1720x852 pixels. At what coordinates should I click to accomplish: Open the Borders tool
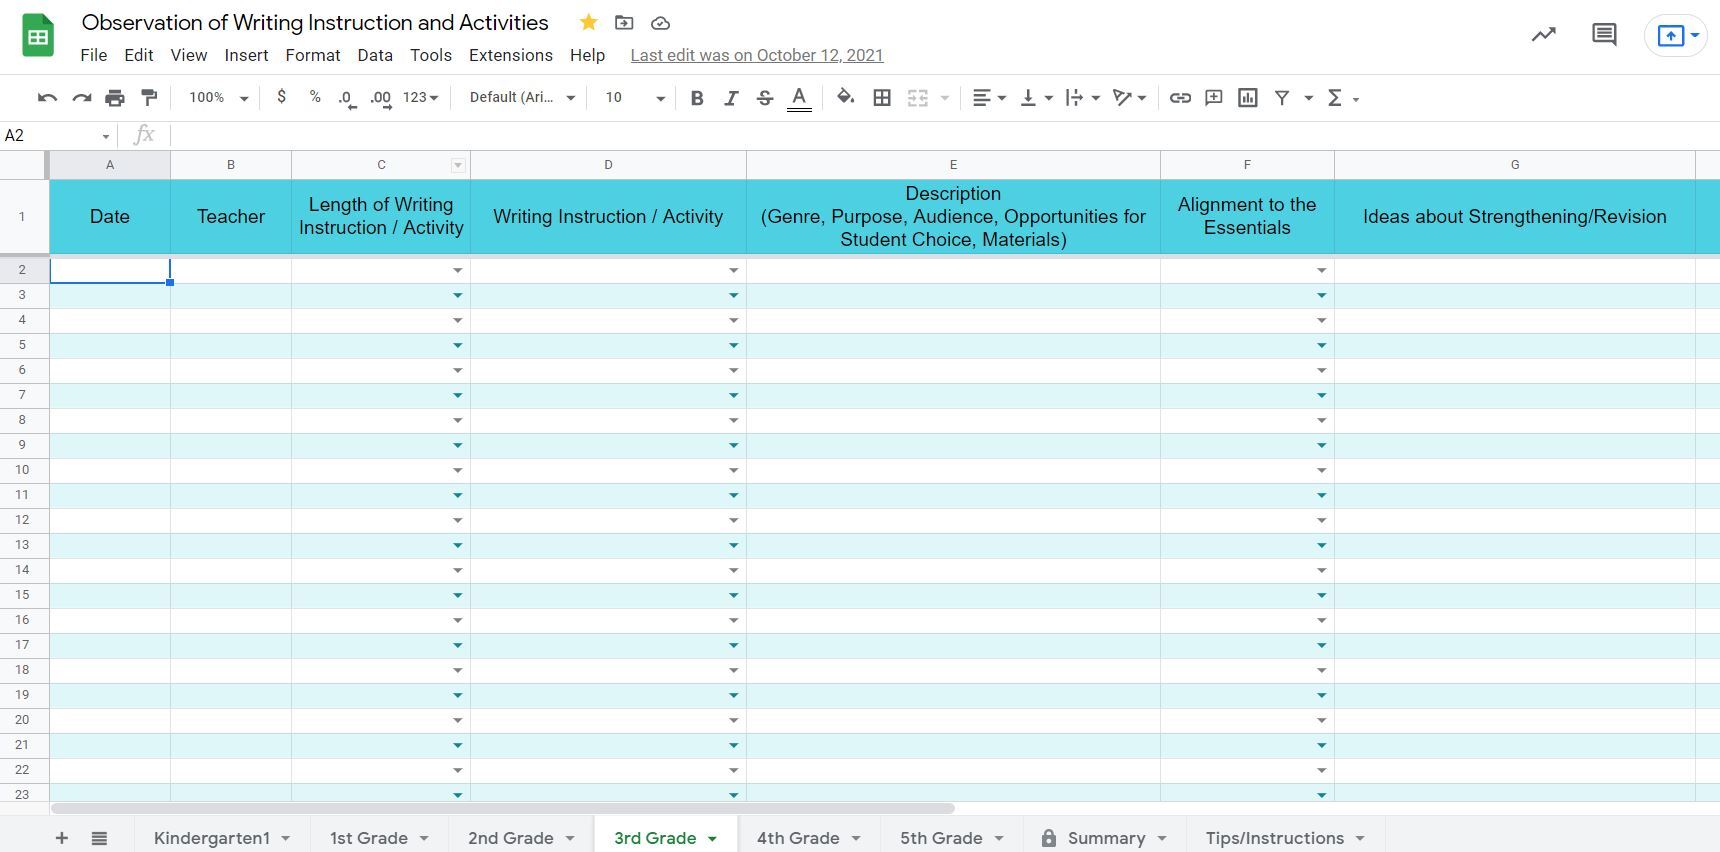click(x=882, y=97)
